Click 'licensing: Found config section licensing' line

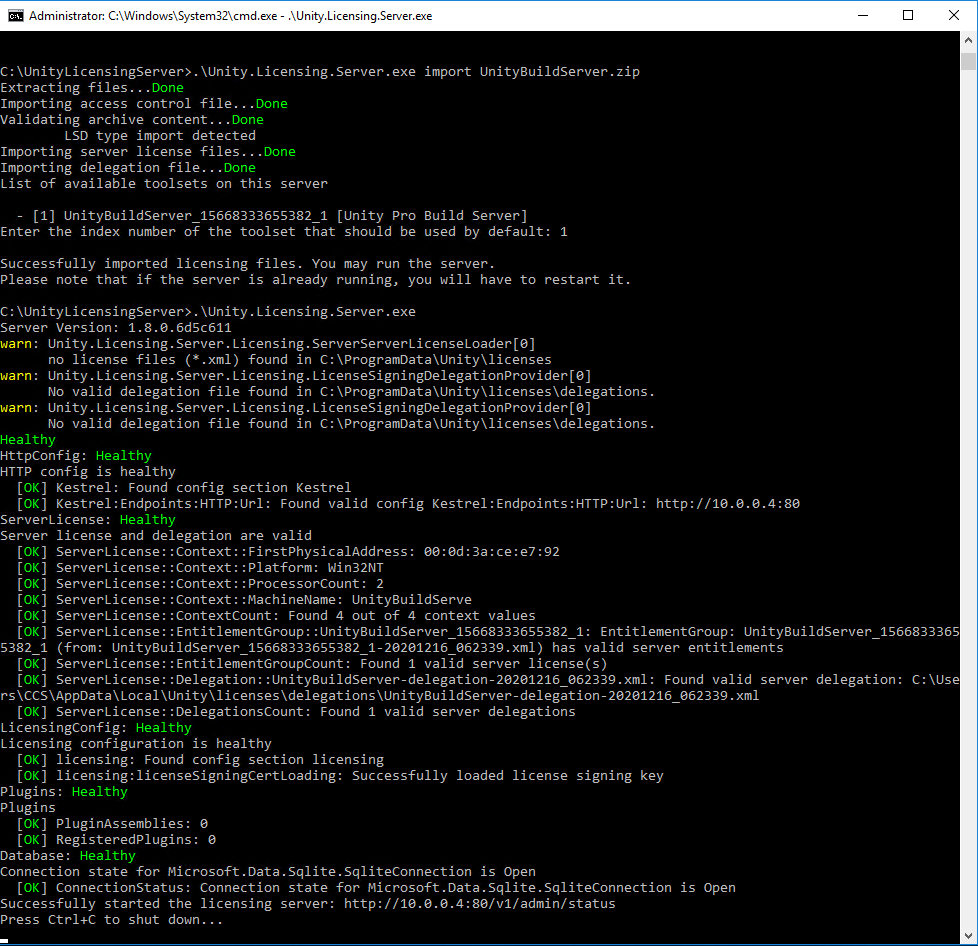pos(200,760)
